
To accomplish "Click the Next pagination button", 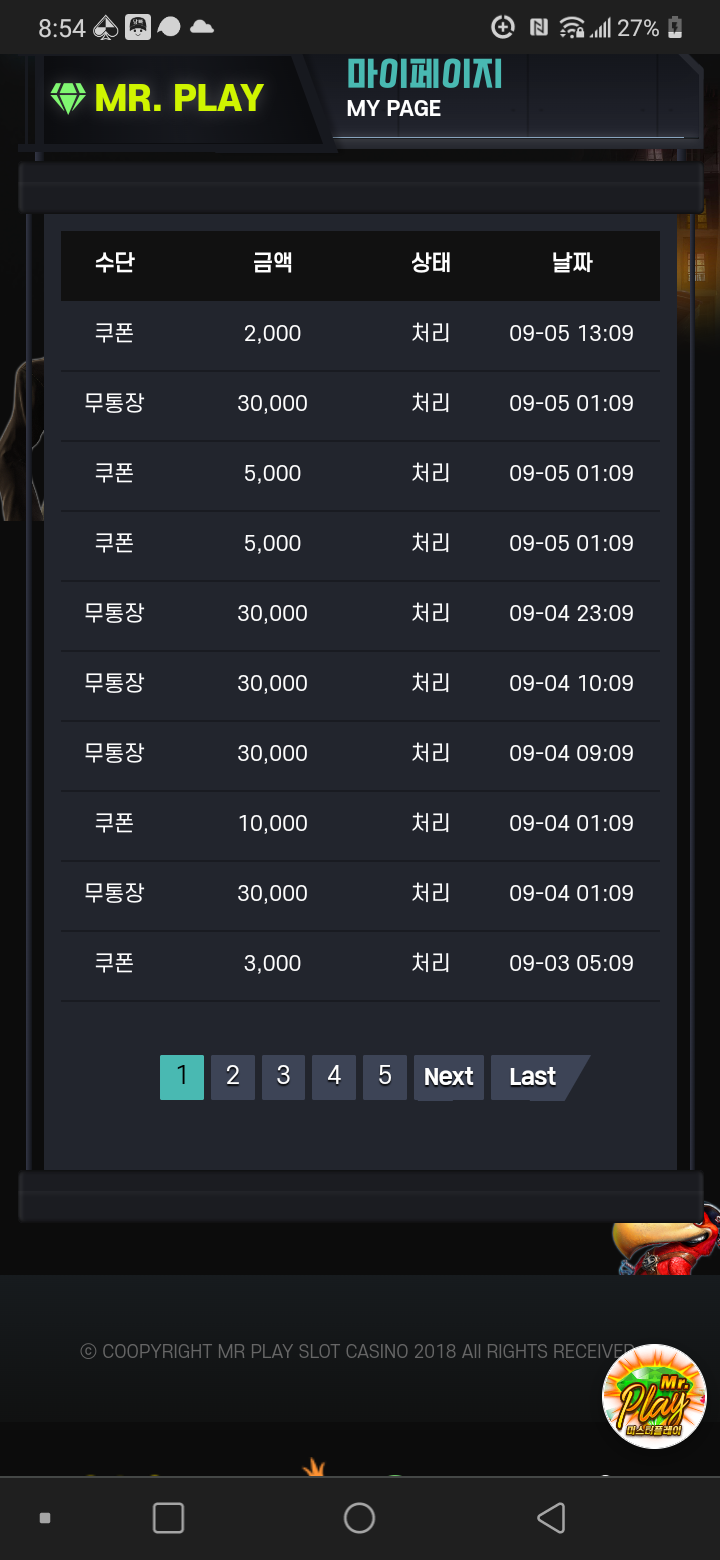I will pos(449,1077).
